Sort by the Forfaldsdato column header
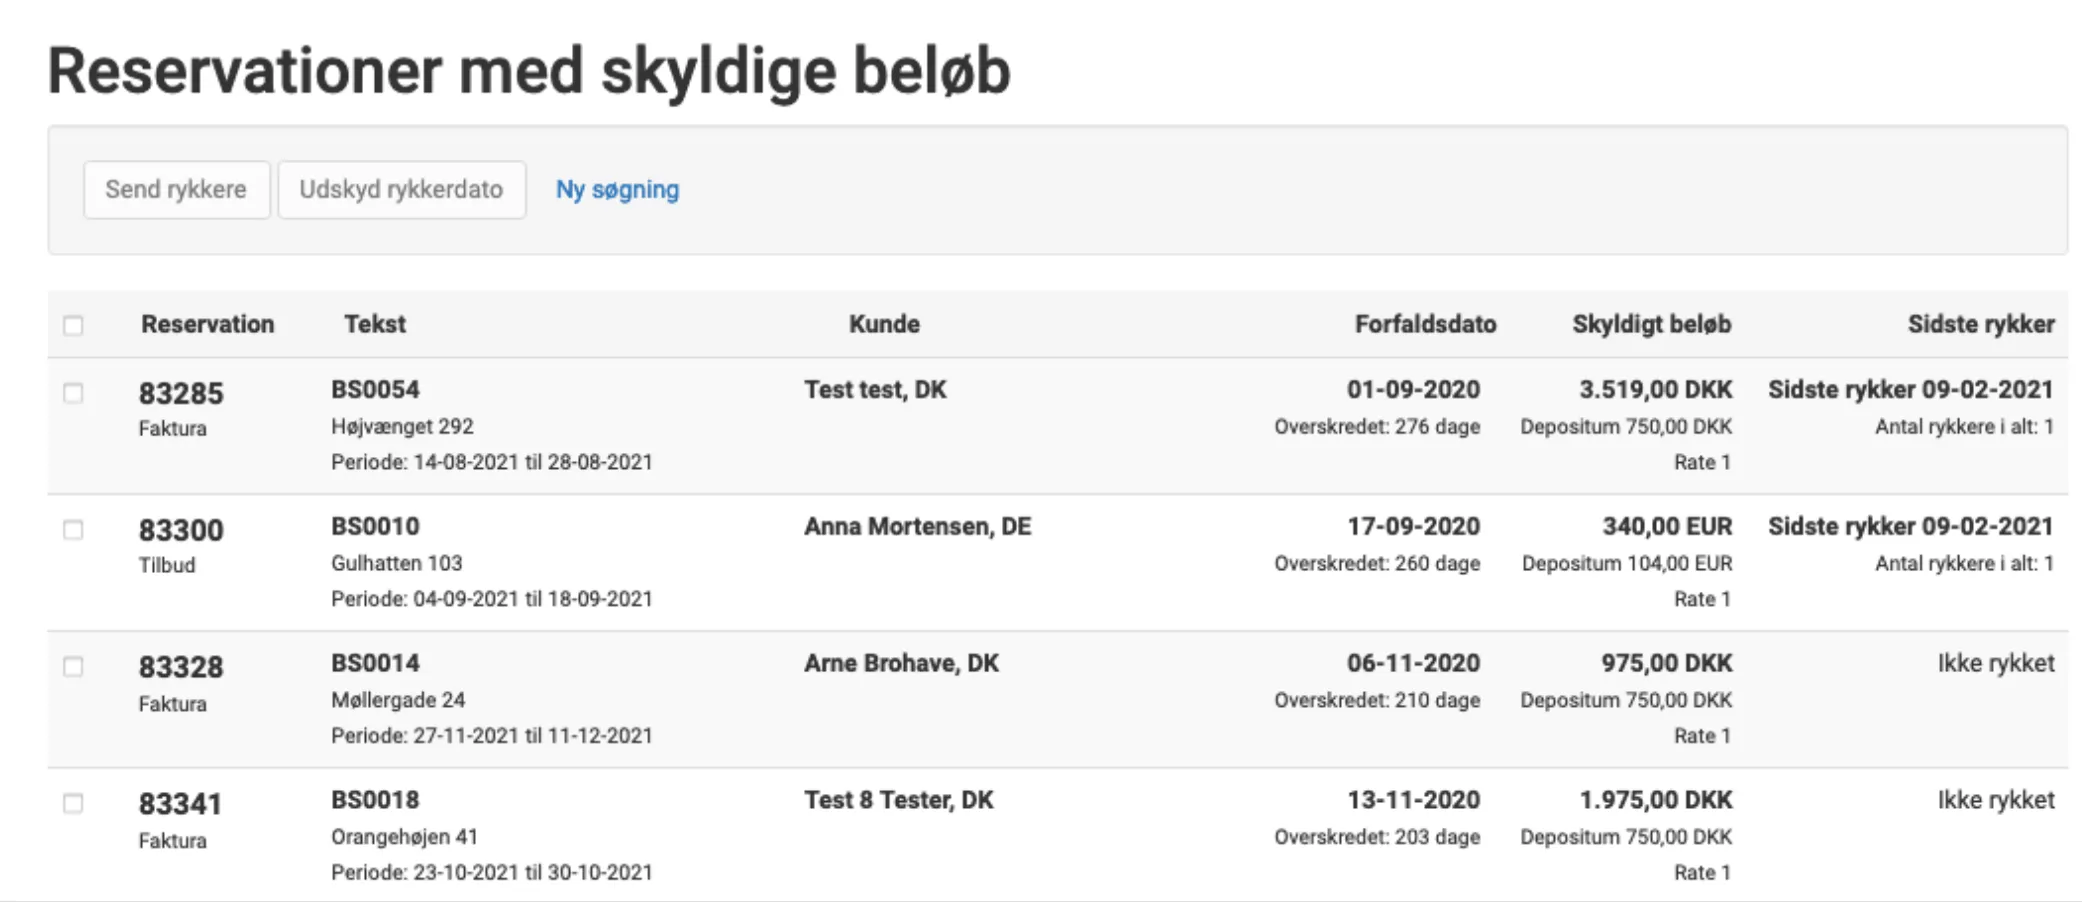Screen dimensions: 2082x902 (1425, 324)
